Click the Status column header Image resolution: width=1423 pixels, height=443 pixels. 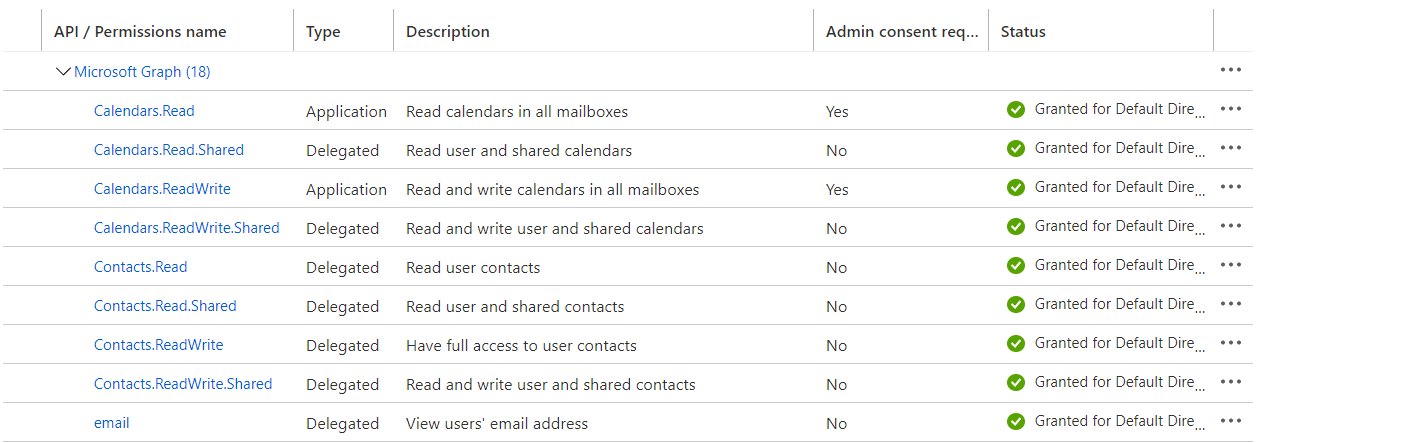tap(1023, 32)
